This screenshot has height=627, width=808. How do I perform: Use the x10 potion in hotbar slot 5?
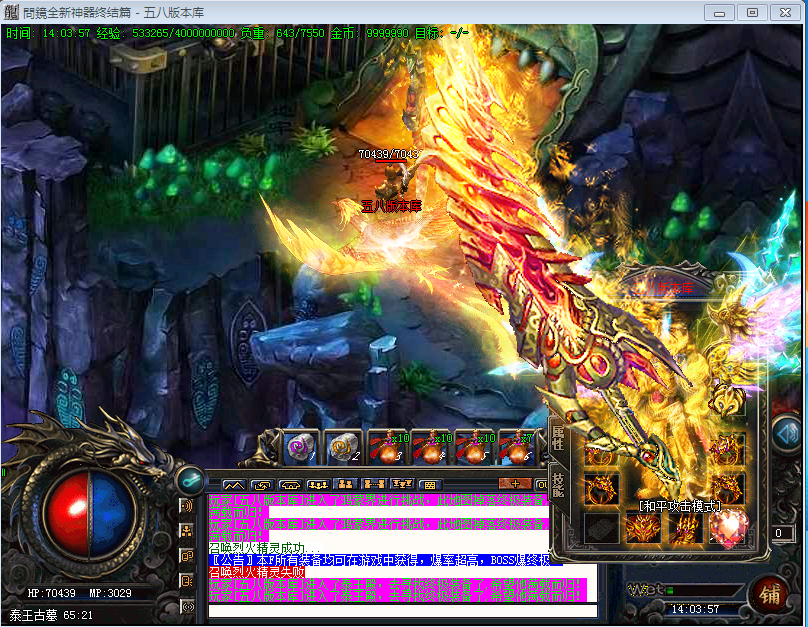click(474, 447)
